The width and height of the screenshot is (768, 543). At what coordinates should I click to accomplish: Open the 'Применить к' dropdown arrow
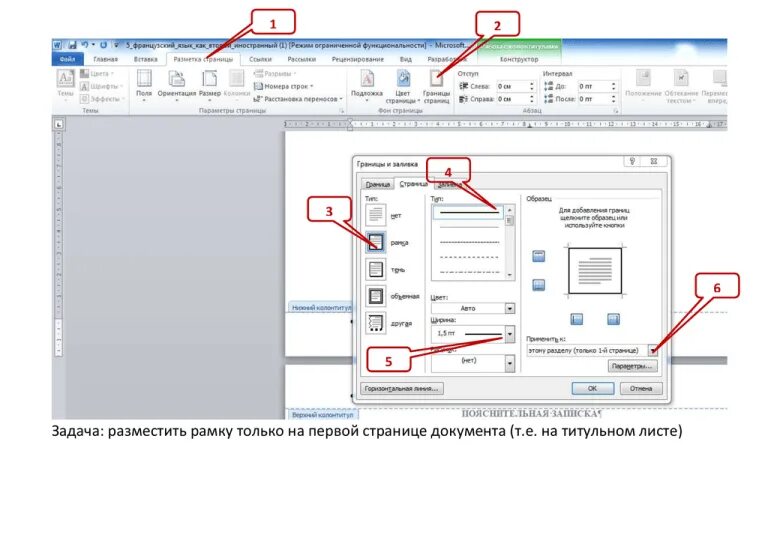(x=652, y=351)
